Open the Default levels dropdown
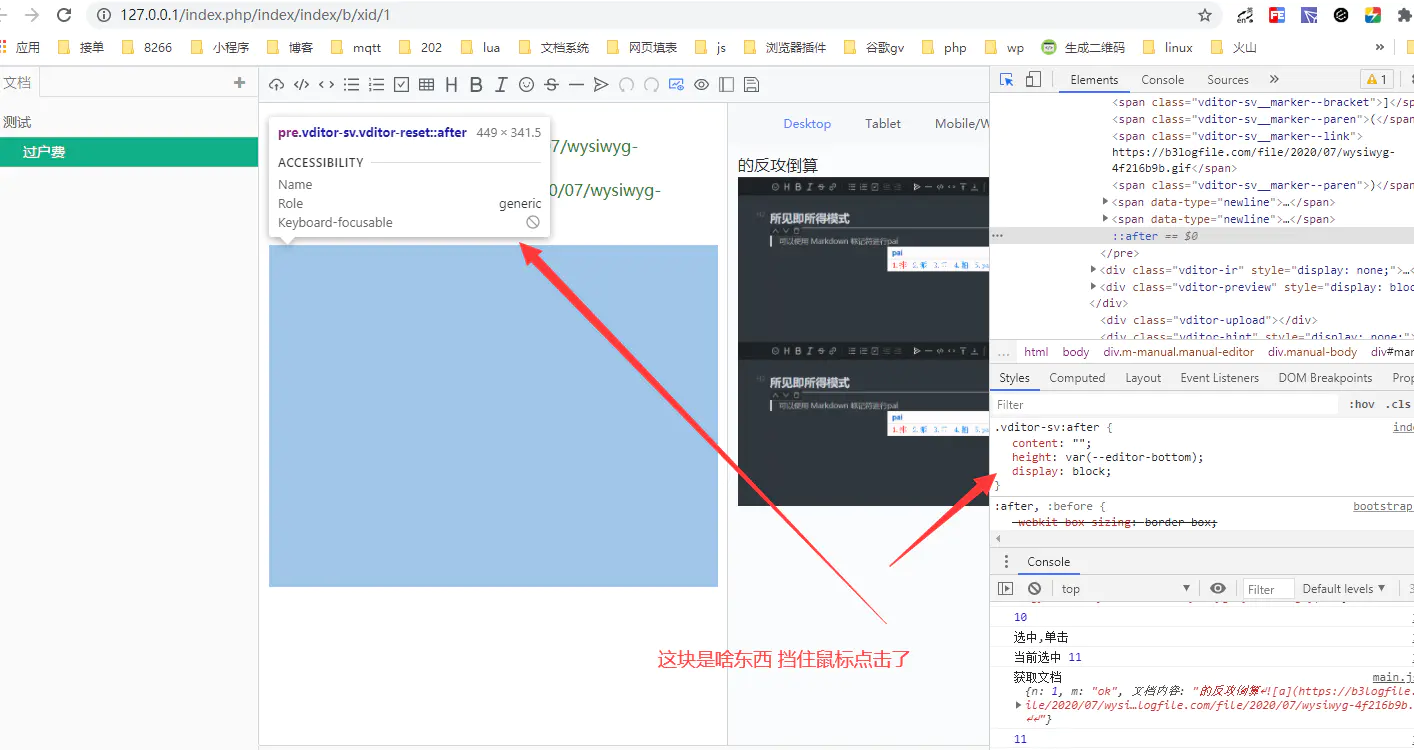Viewport: 1414px width, 750px height. click(x=1343, y=589)
